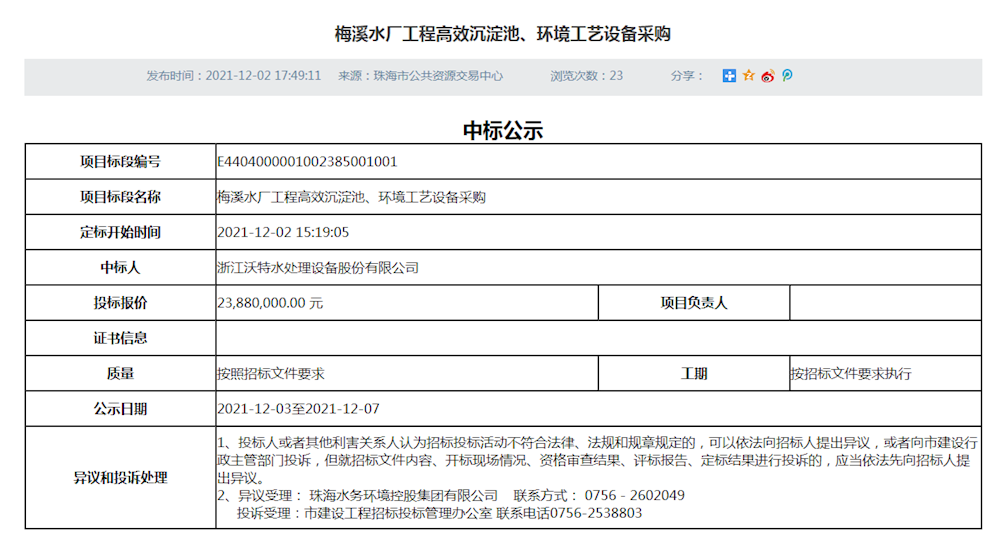This screenshot has height=543, width=1000.
Task: Click the Tencent Weibo share icon
Action: point(787,76)
